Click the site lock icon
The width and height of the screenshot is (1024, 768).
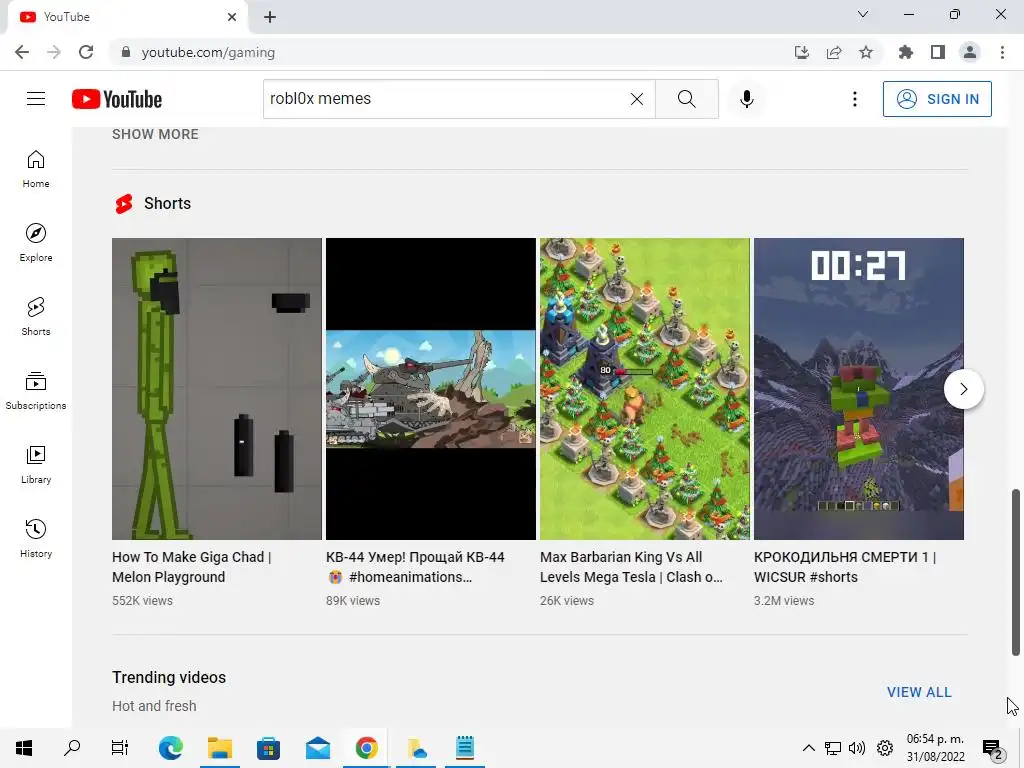click(x=125, y=52)
